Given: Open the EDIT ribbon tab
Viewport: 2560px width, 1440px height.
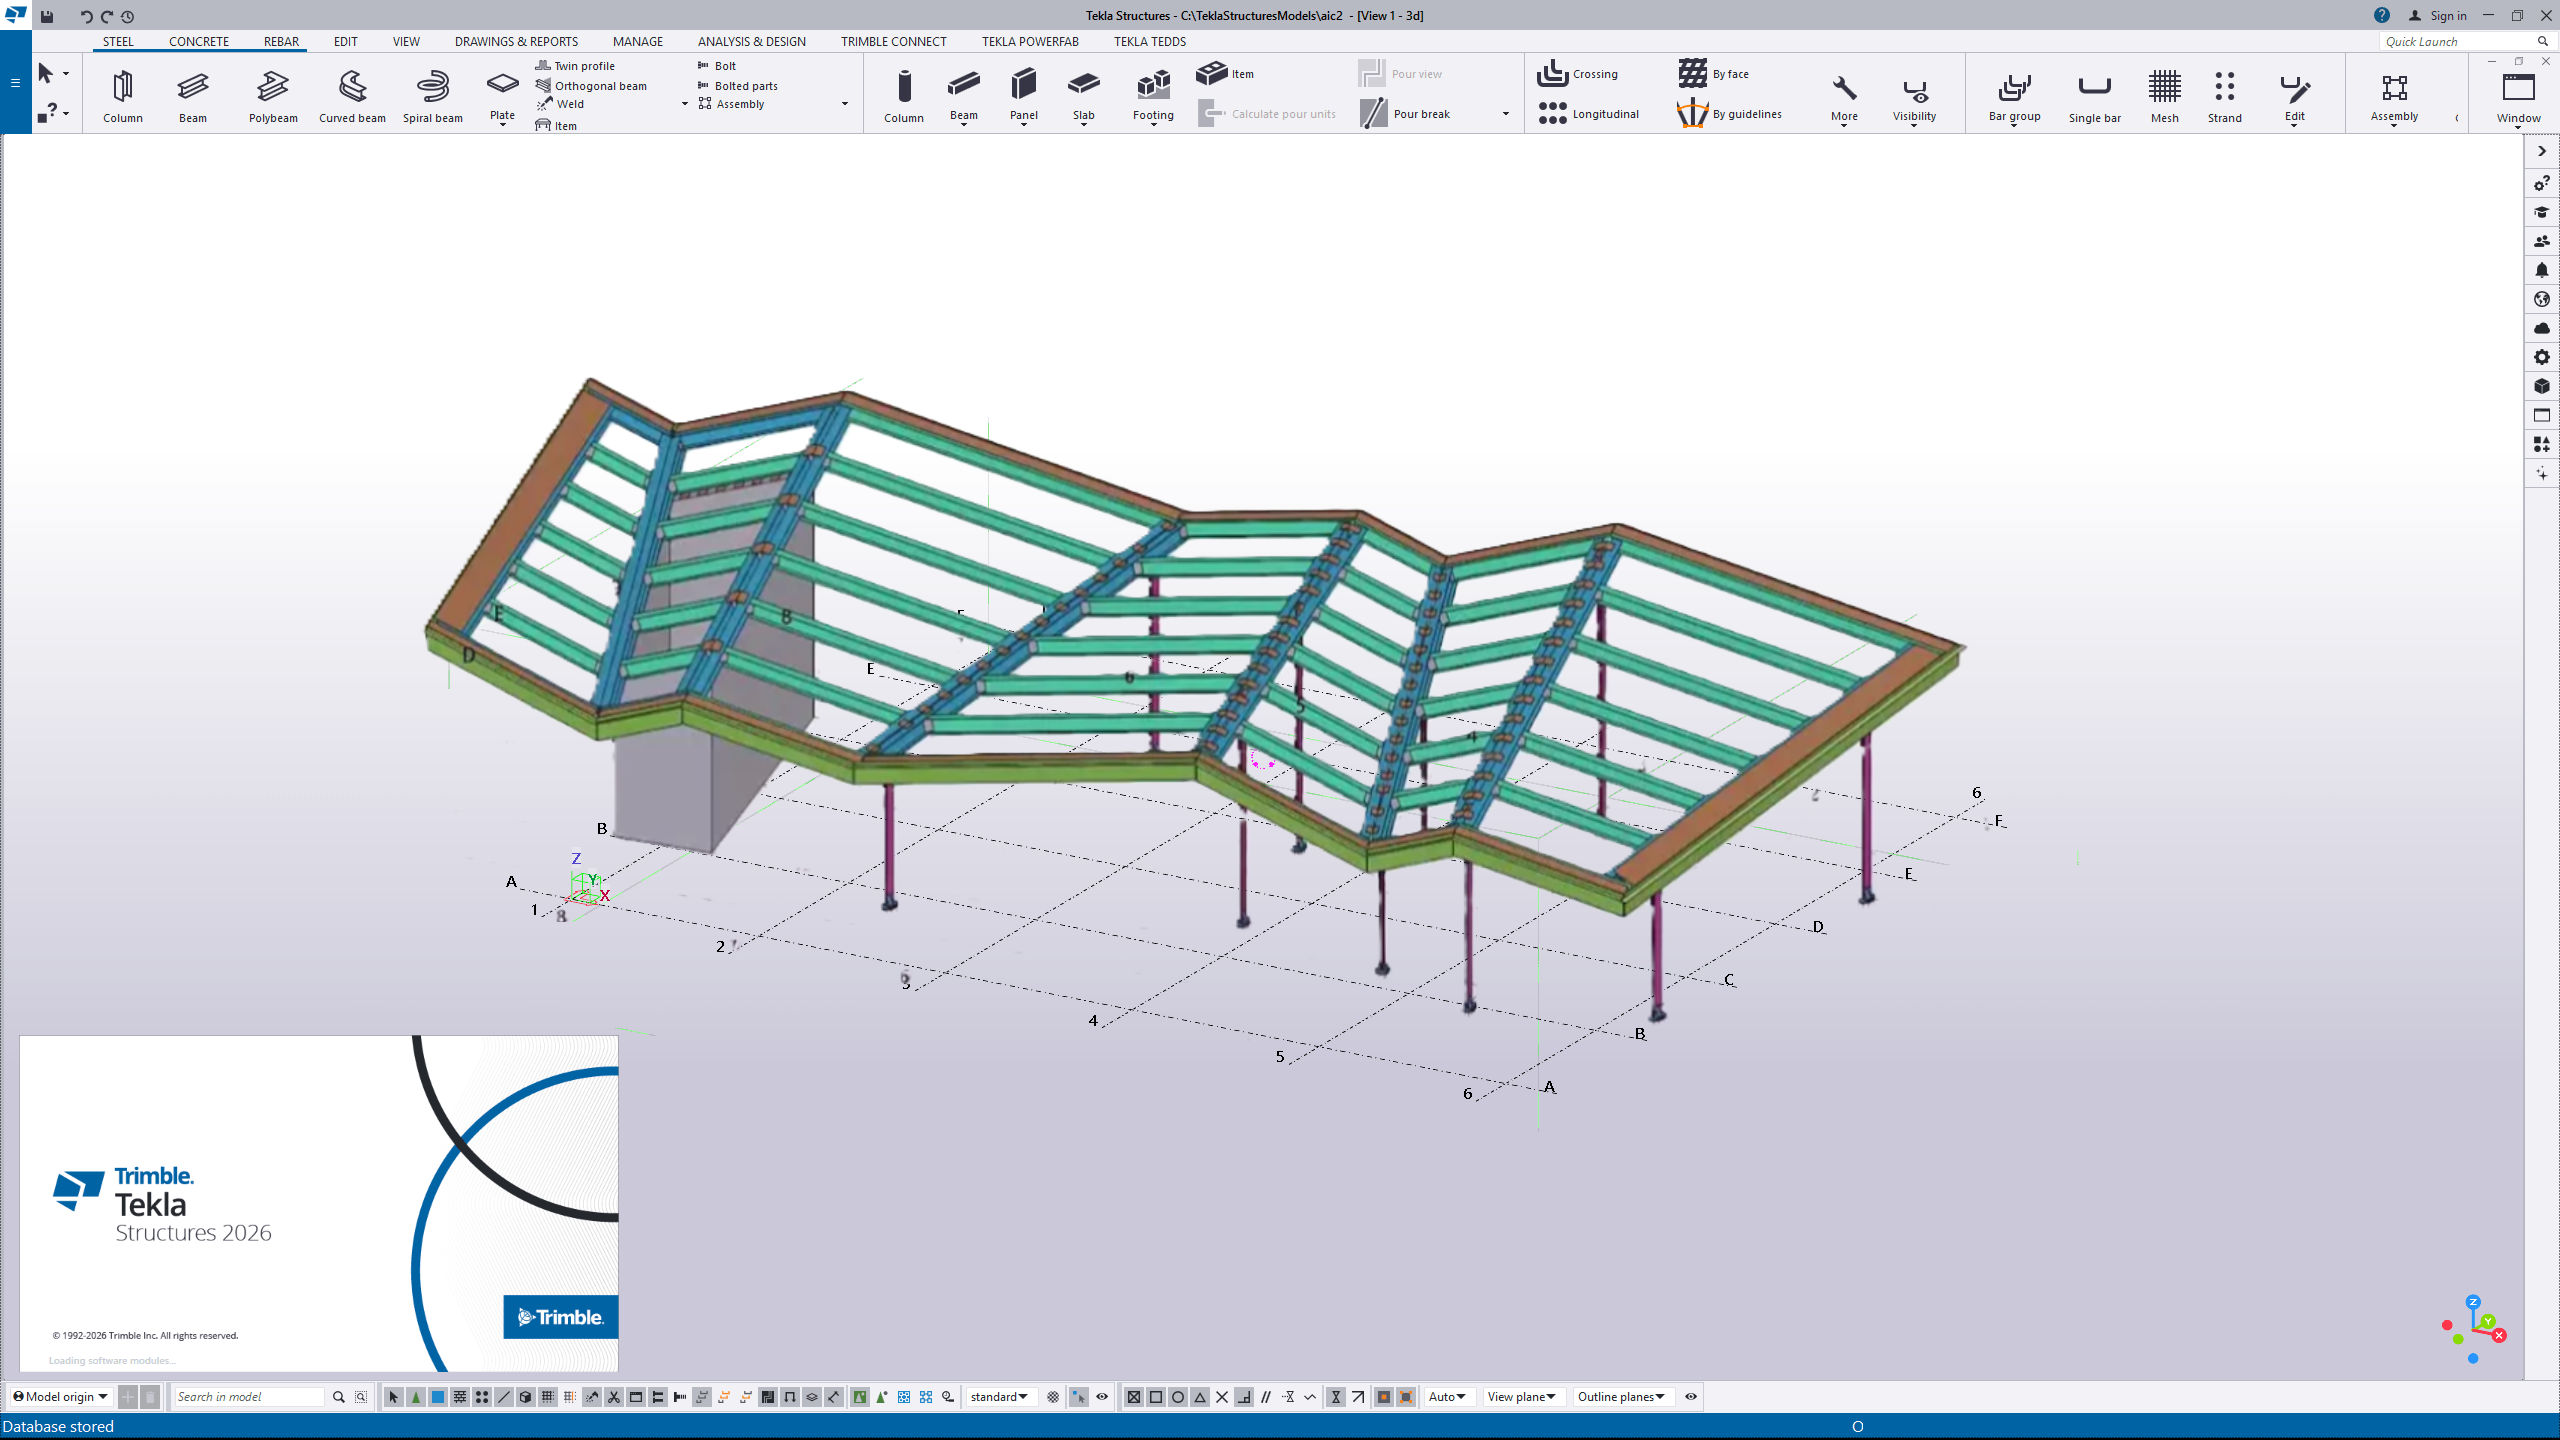Looking at the screenshot, I should pyautogui.click(x=345, y=41).
